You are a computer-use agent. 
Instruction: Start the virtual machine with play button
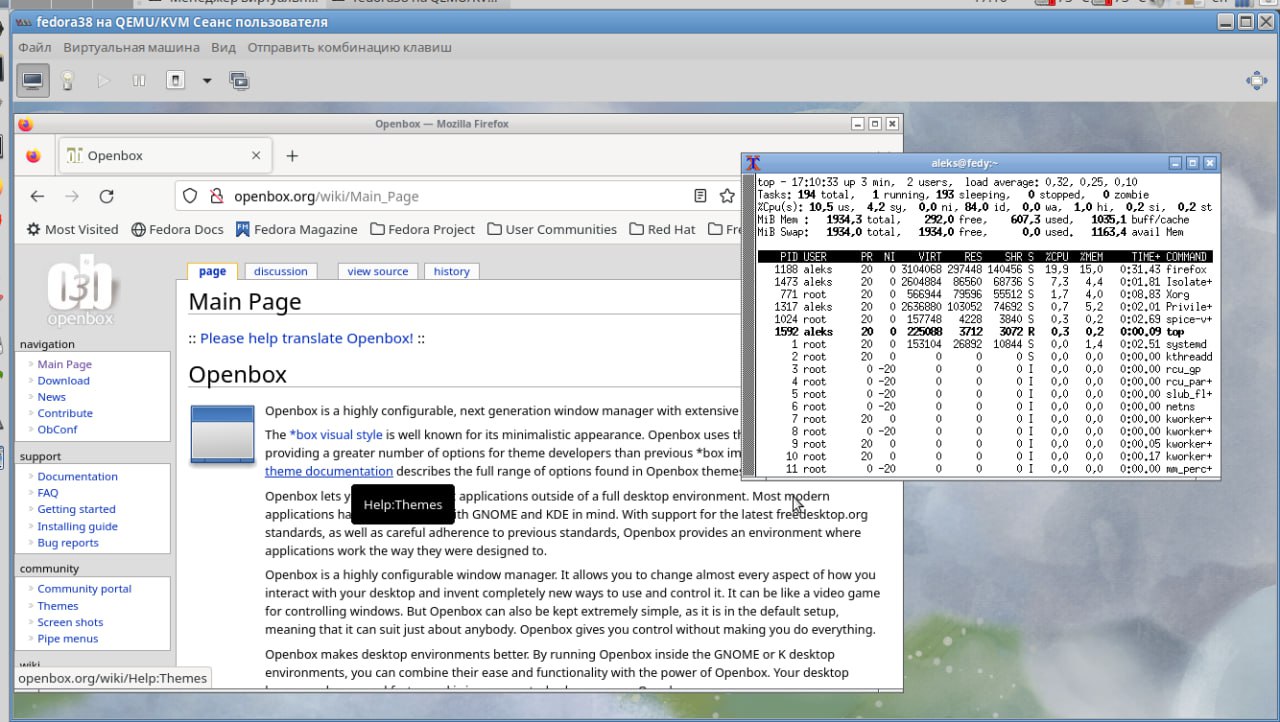(x=103, y=81)
